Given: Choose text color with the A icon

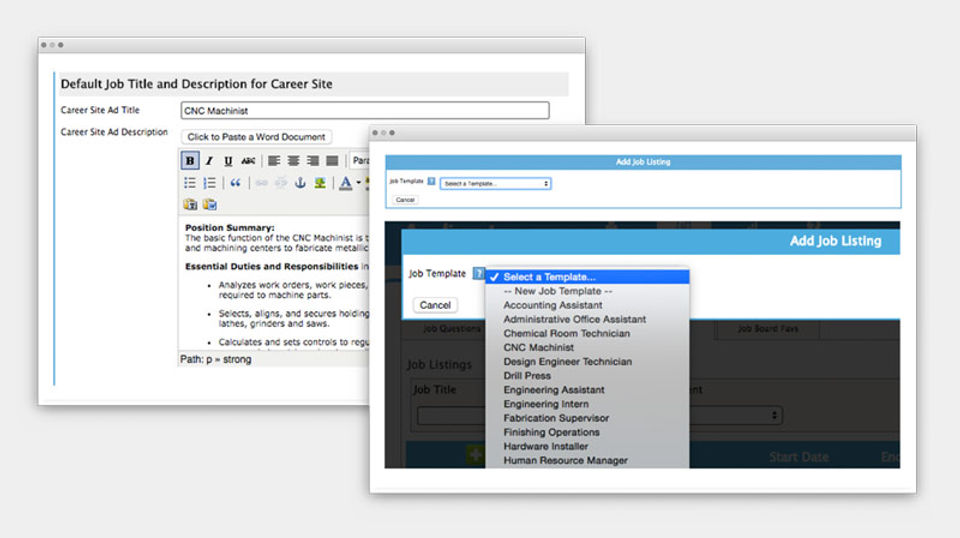Looking at the screenshot, I should 345,182.
